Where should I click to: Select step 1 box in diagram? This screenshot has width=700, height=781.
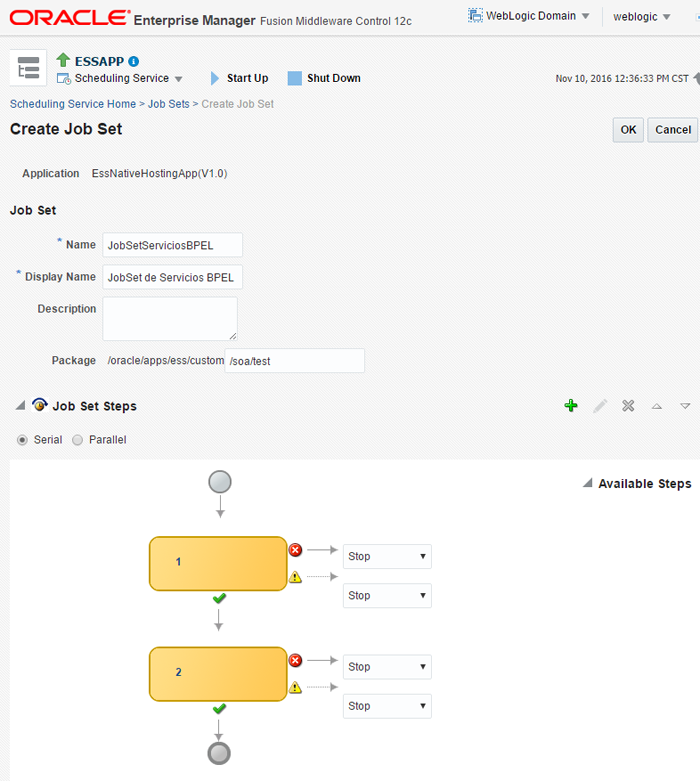pos(218,563)
